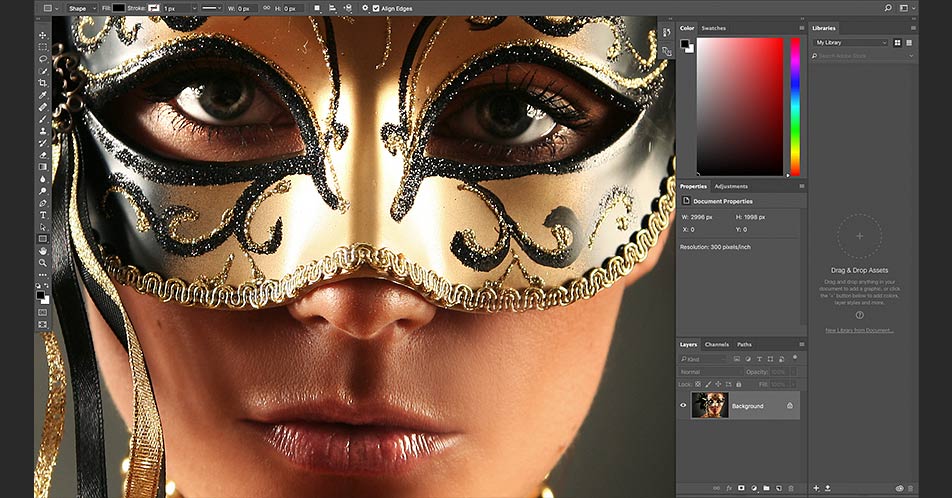Select the Crop tool
Image resolution: width=952 pixels, height=498 pixels.
[x=42, y=83]
